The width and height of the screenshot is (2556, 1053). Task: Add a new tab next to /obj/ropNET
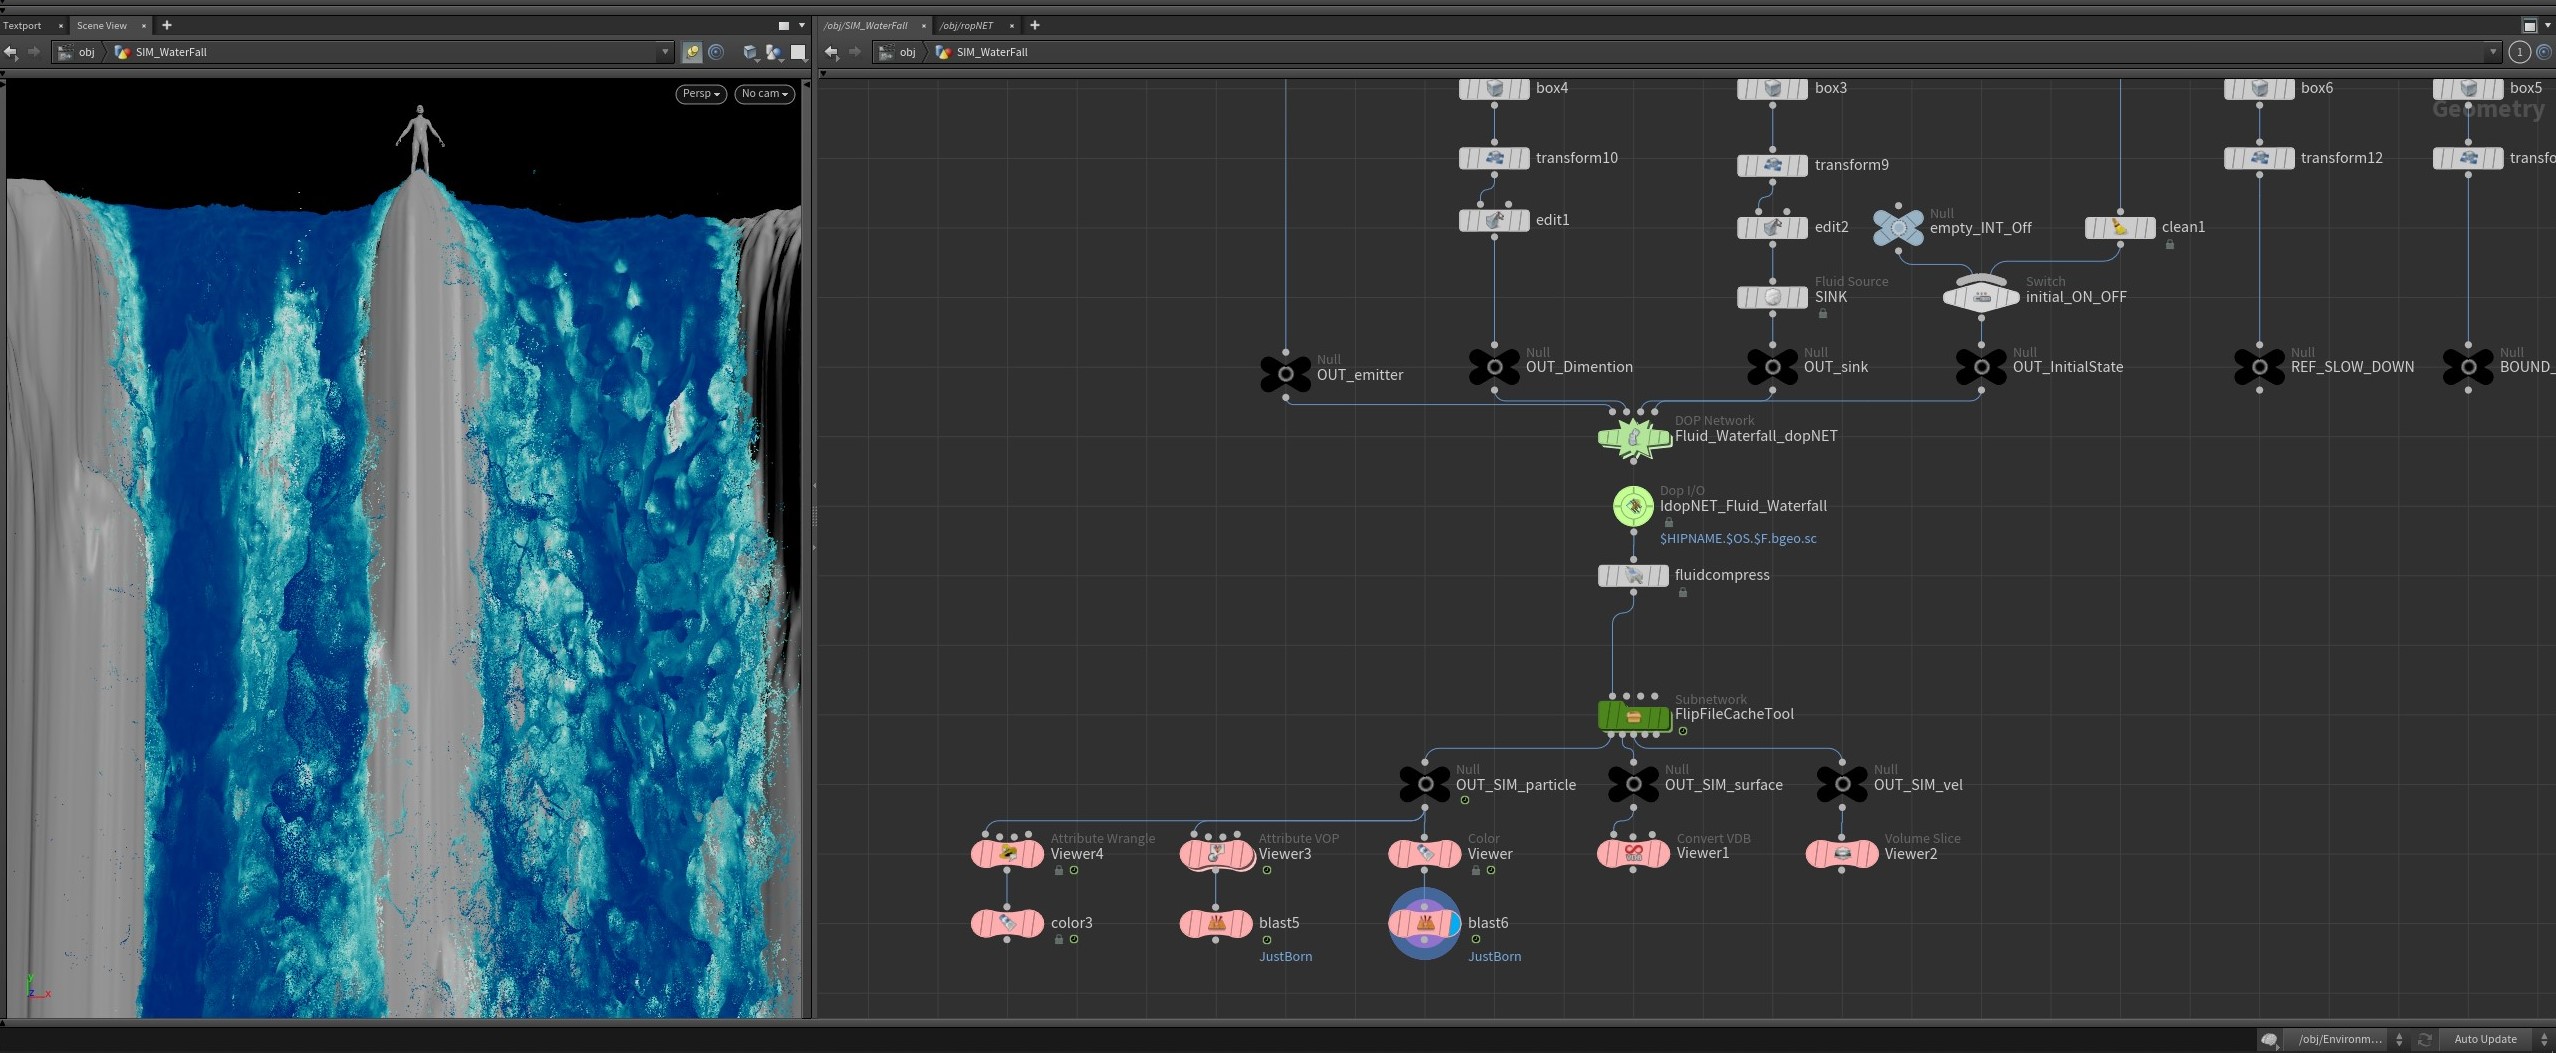pyautogui.click(x=1035, y=25)
